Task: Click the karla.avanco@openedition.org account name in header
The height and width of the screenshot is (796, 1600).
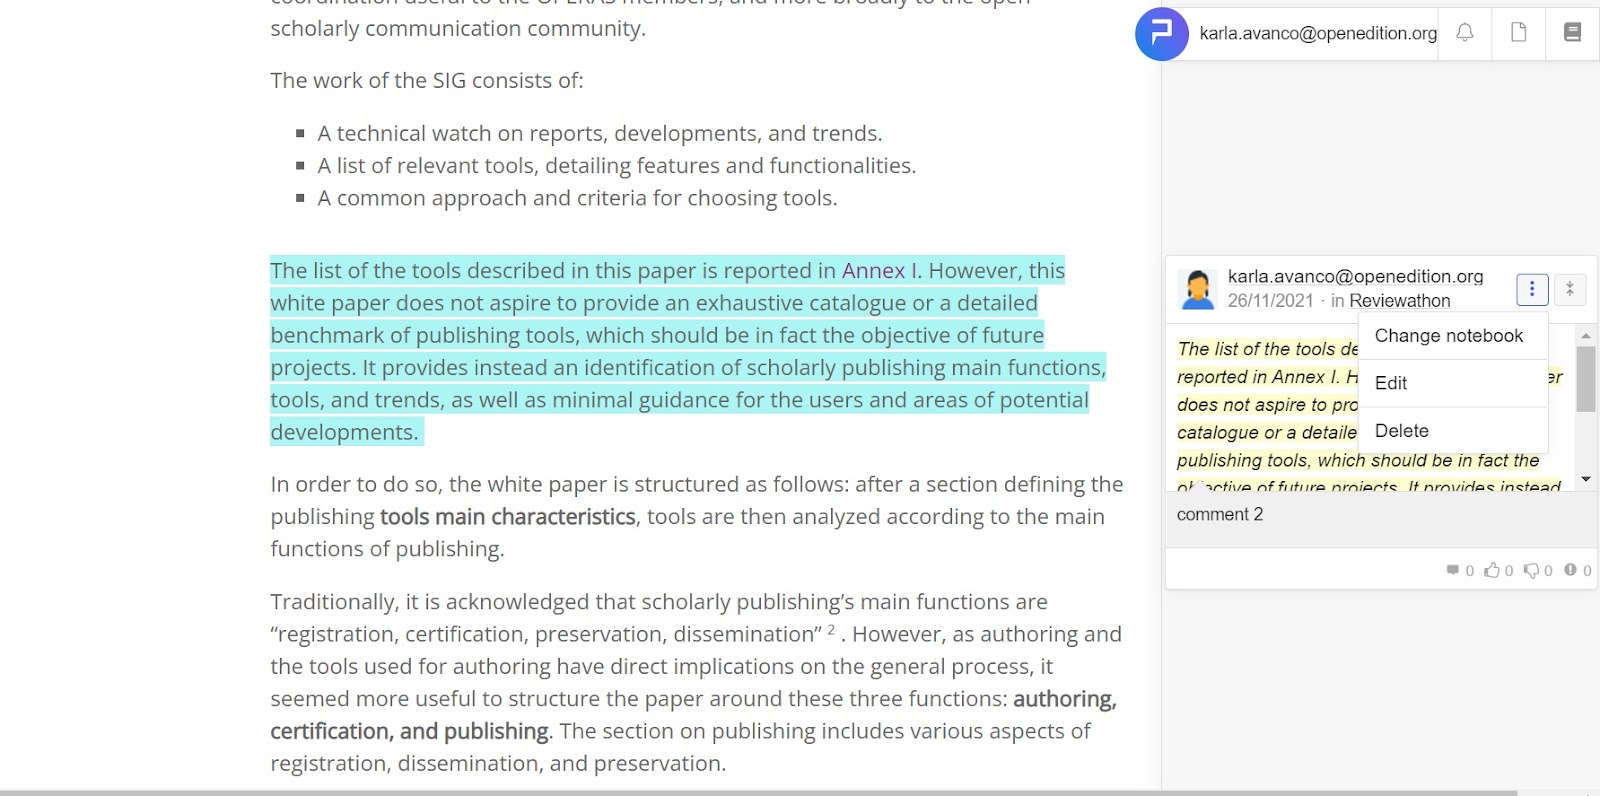Action: pyautogui.click(x=1318, y=33)
